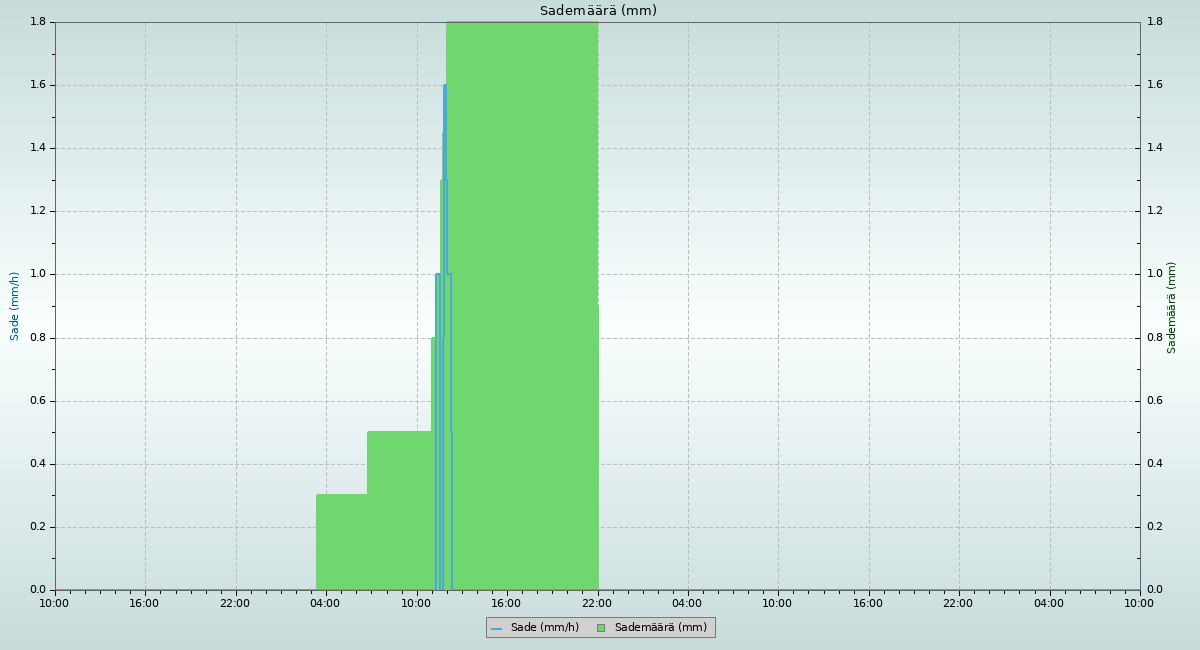The height and width of the screenshot is (650, 1200).
Task: Click the blue line icon in legend
Action: point(496,628)
